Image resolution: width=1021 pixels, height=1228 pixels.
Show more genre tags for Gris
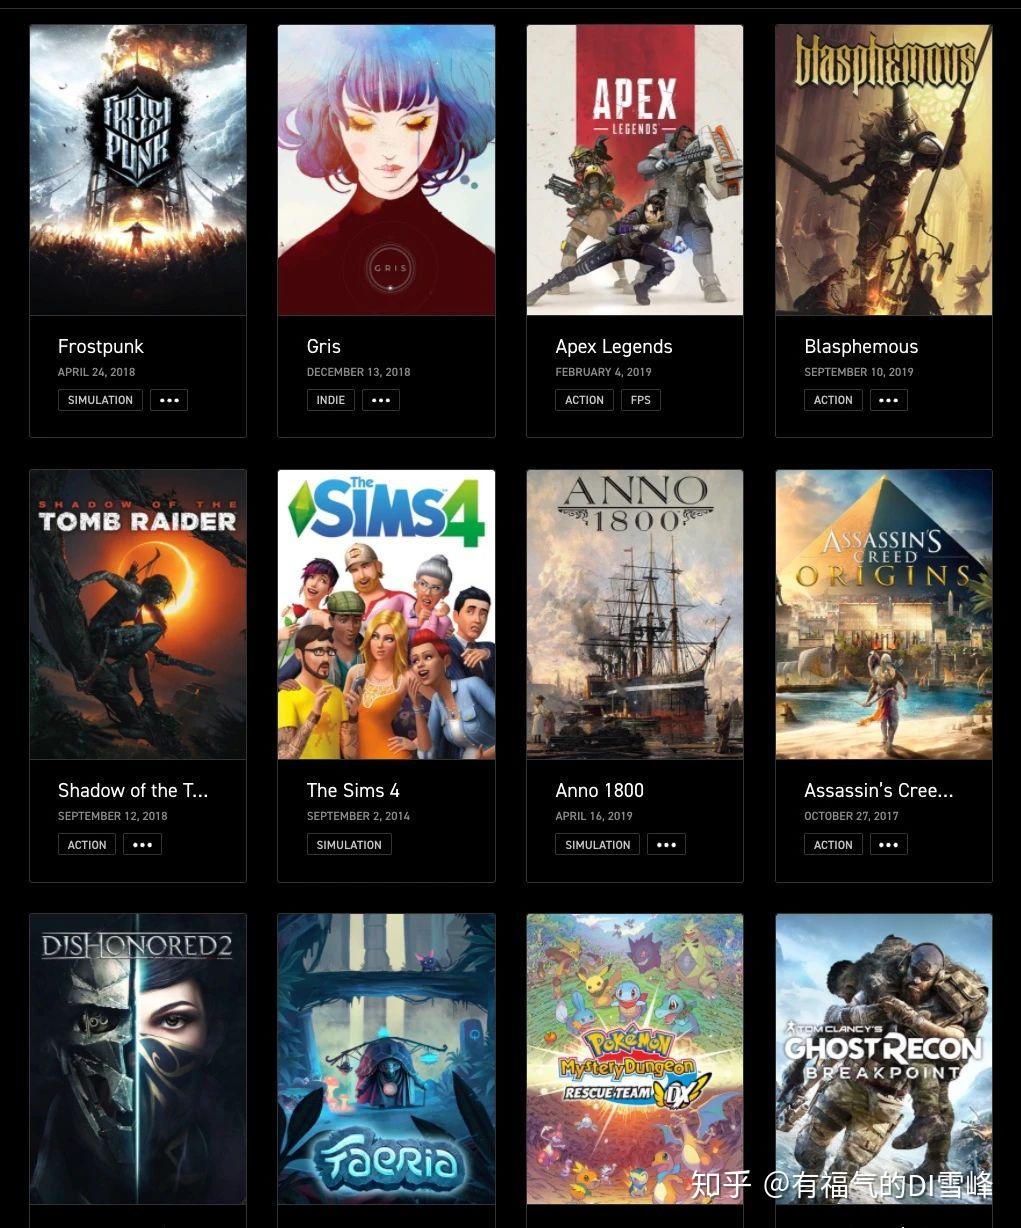click(381, 400)
